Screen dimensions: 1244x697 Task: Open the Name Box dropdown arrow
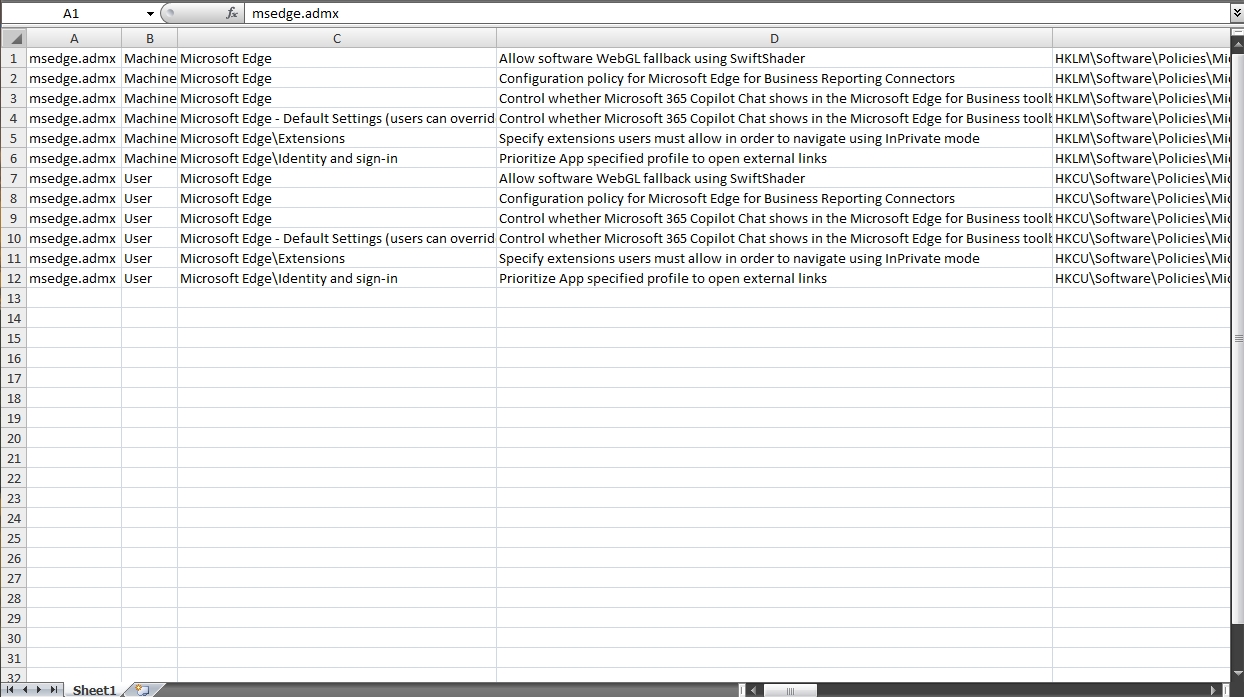tap(150, 14)
